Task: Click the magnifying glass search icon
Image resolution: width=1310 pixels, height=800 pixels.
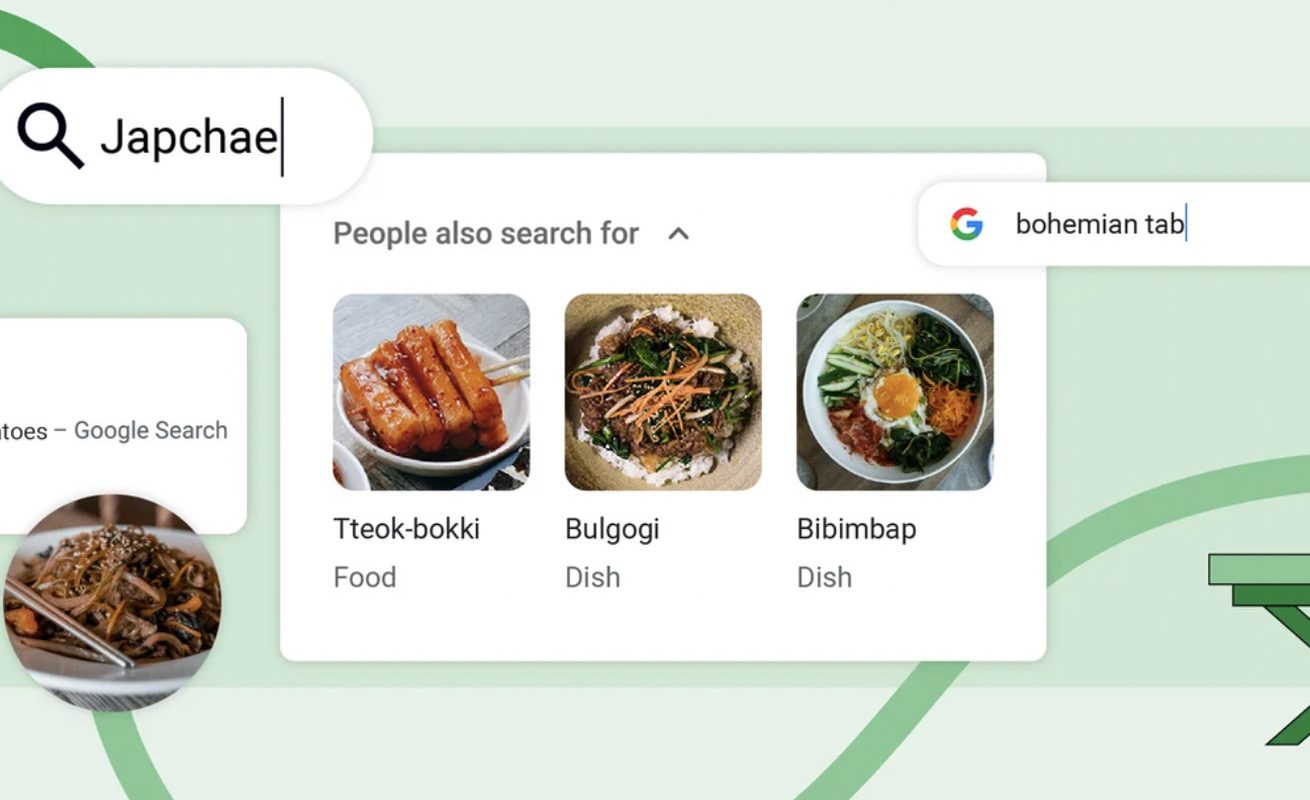Action: click(50, 136)
